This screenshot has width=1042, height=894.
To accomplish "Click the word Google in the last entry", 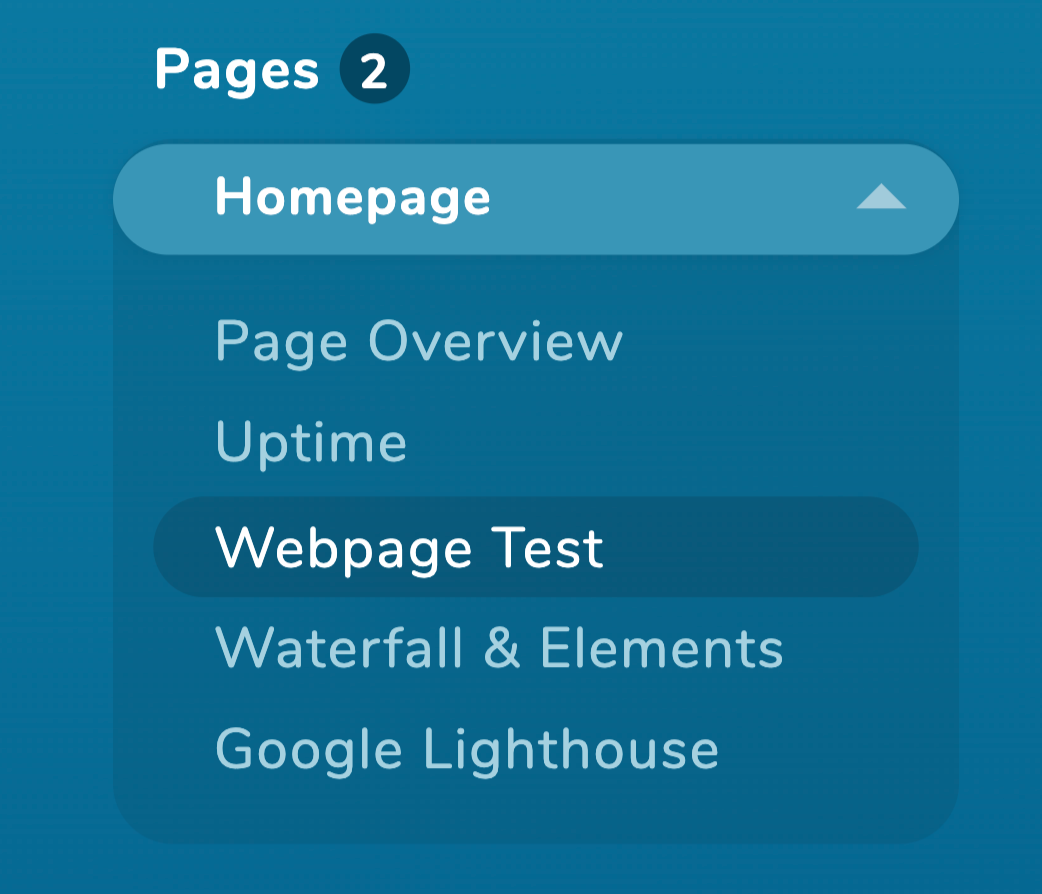I will pyautogui.click(x=309, y=750).
